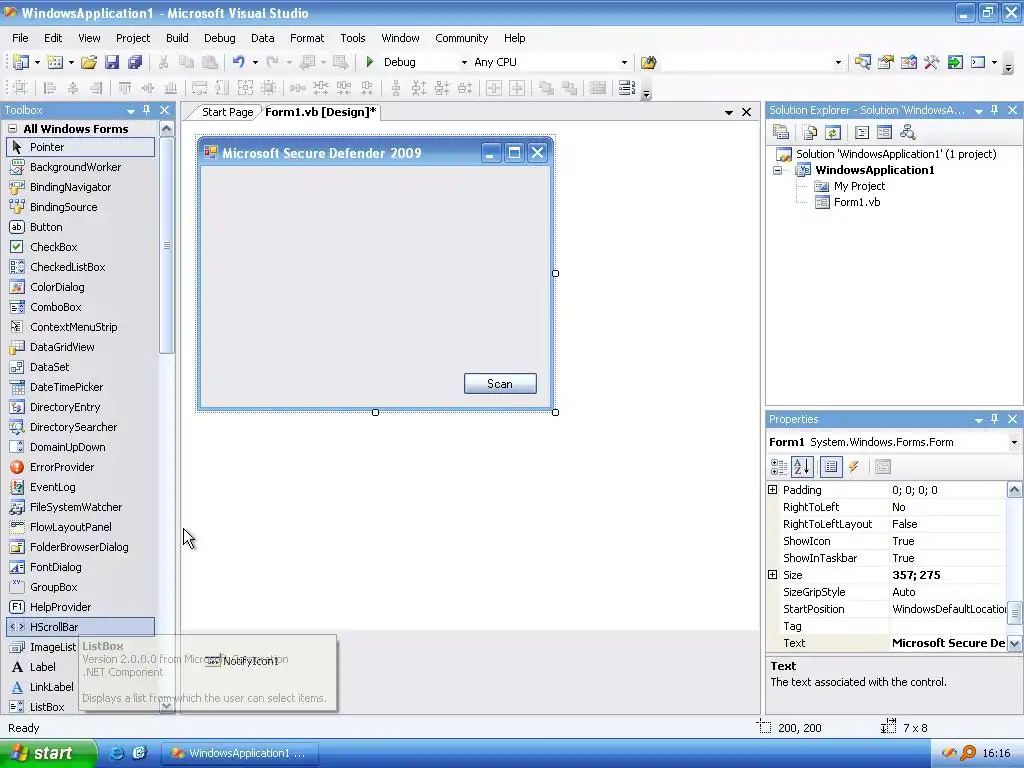Click the Scan button on the form
Viewport: 1024px width, 768px height.
[500, 384]
